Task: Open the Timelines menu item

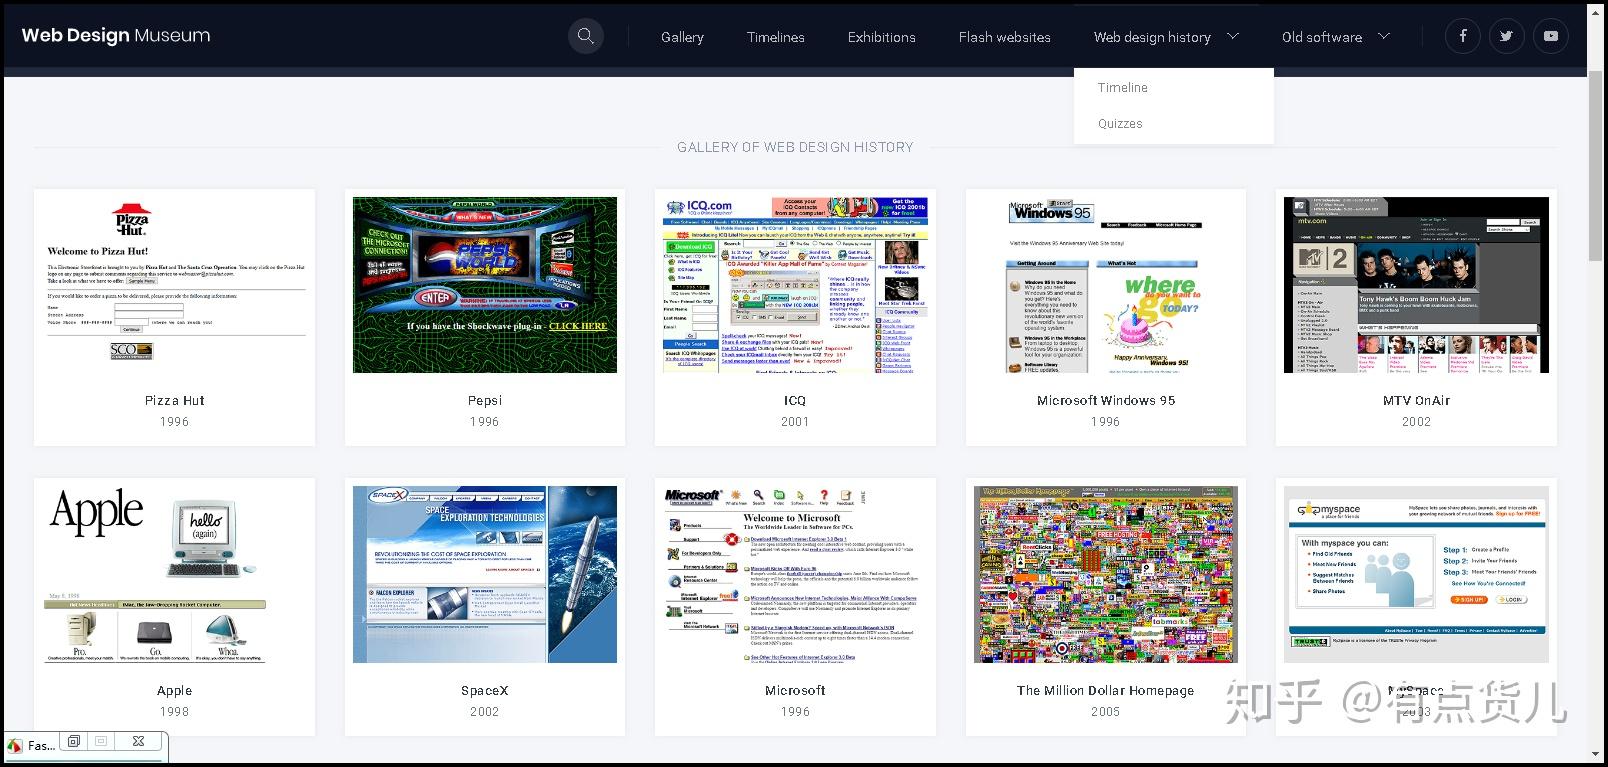Action: (775, 37)
